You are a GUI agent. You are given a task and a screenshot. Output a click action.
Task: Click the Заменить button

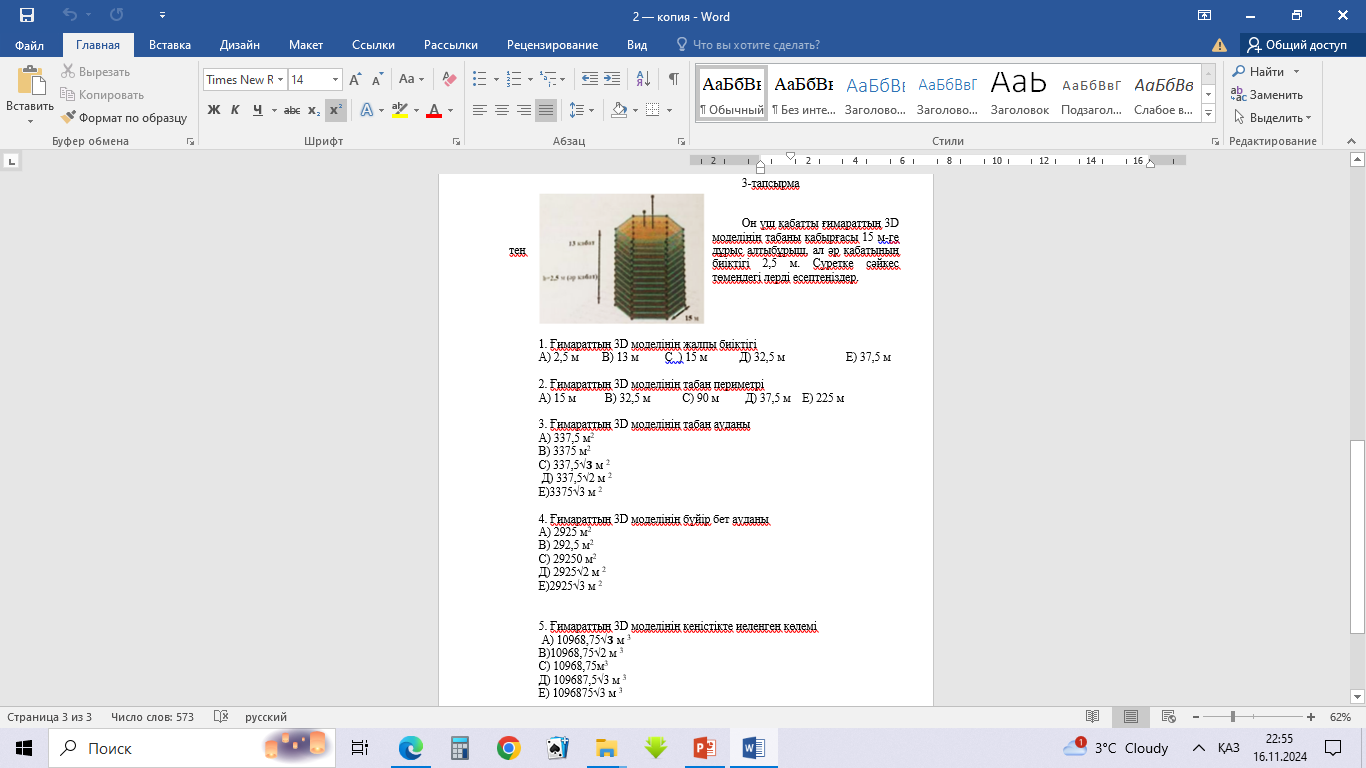tap(1267, 95)
